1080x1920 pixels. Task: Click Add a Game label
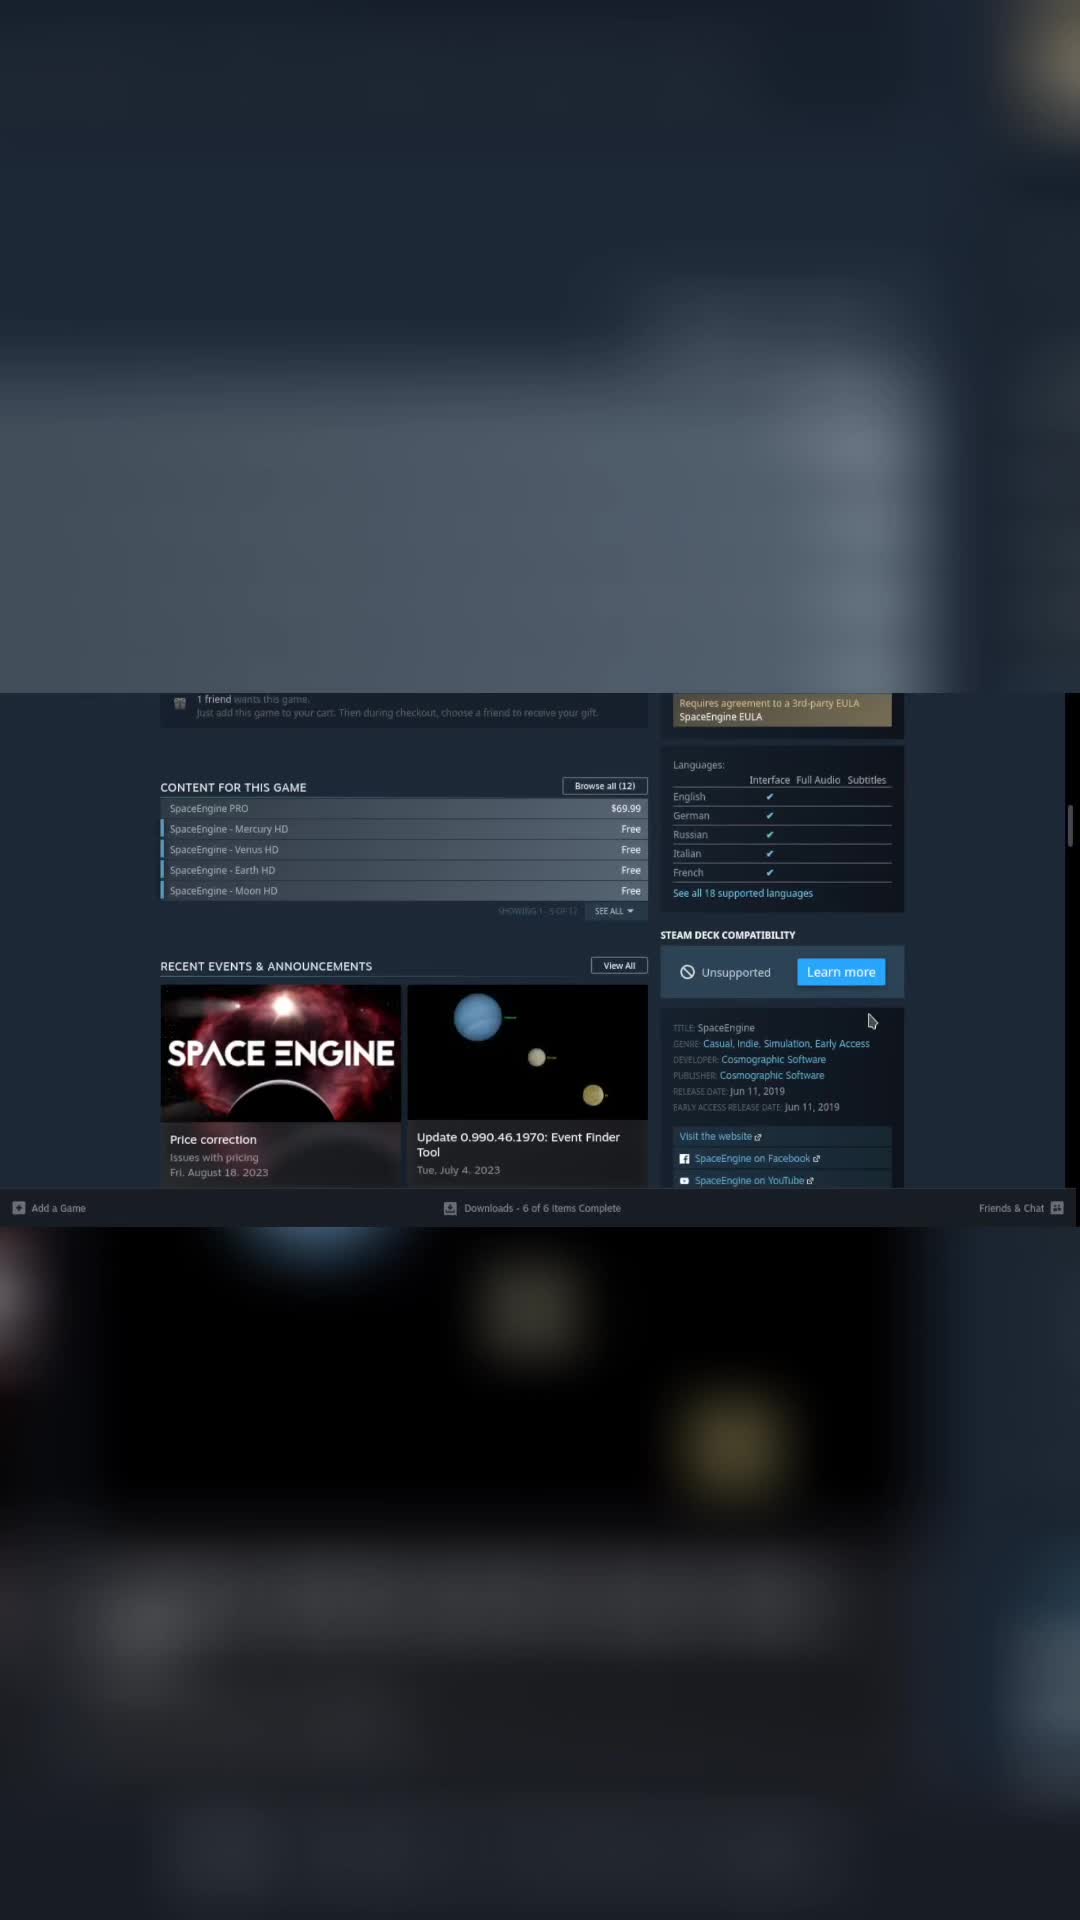coord(59,1208)
